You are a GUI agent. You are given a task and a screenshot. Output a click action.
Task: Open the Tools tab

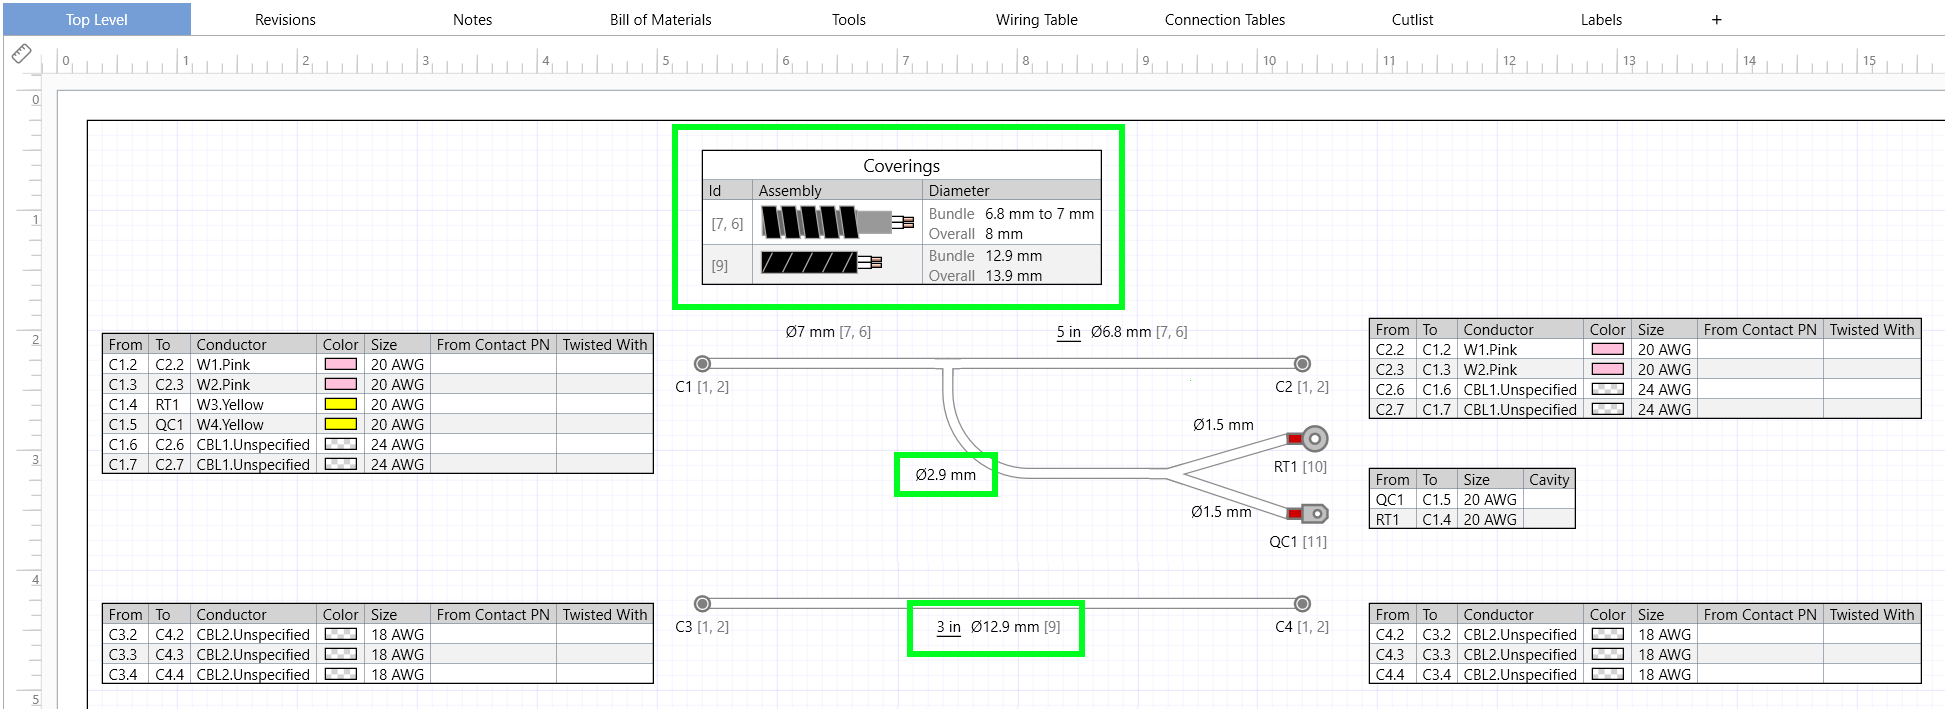tap(849, 20)
